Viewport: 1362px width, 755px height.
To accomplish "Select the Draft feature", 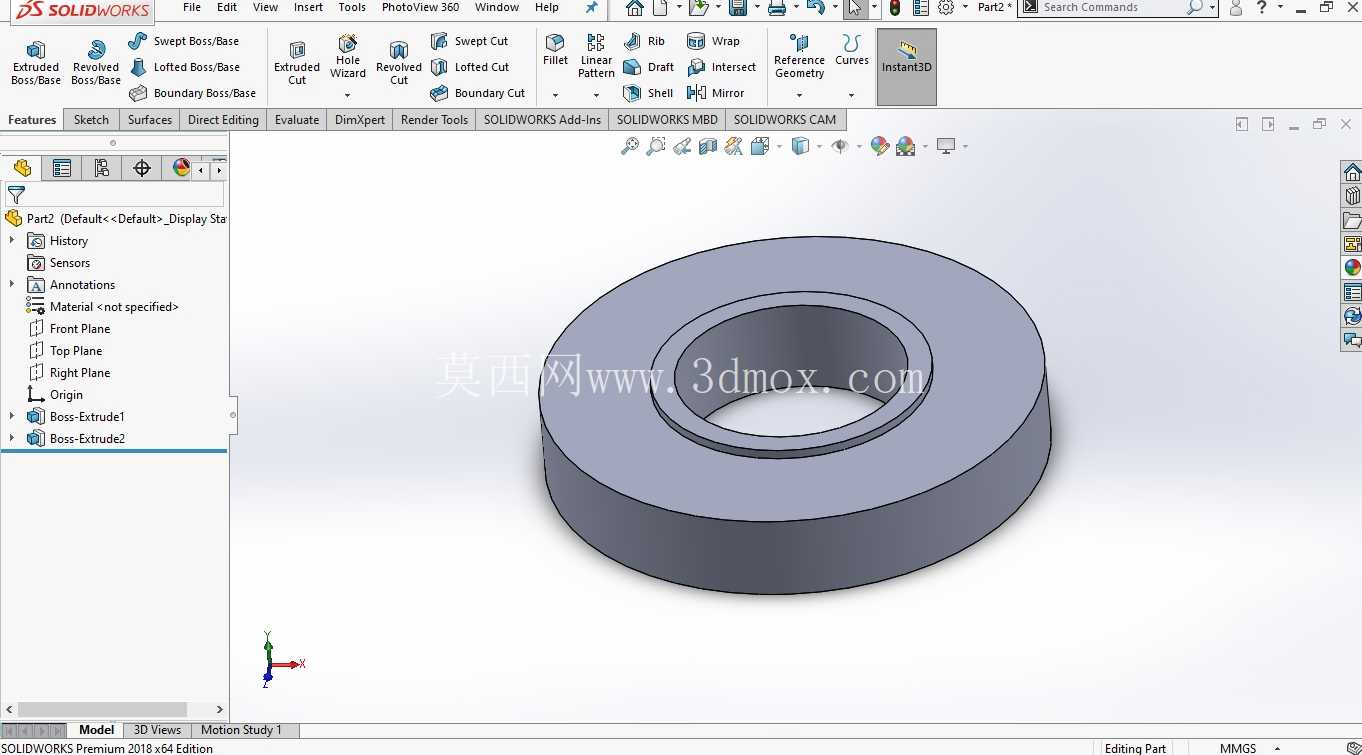I will coord(648,67).
